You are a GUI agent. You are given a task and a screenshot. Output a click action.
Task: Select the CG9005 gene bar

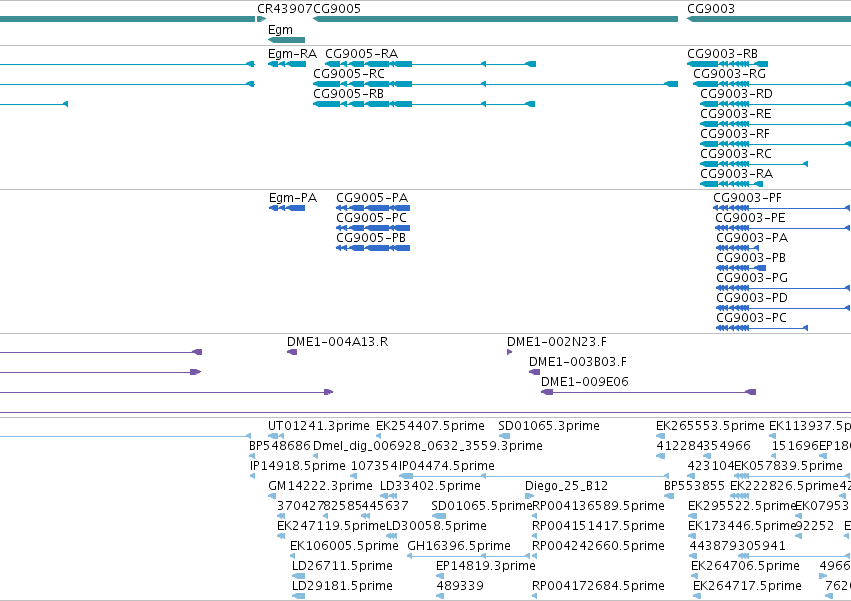(496, 19)
